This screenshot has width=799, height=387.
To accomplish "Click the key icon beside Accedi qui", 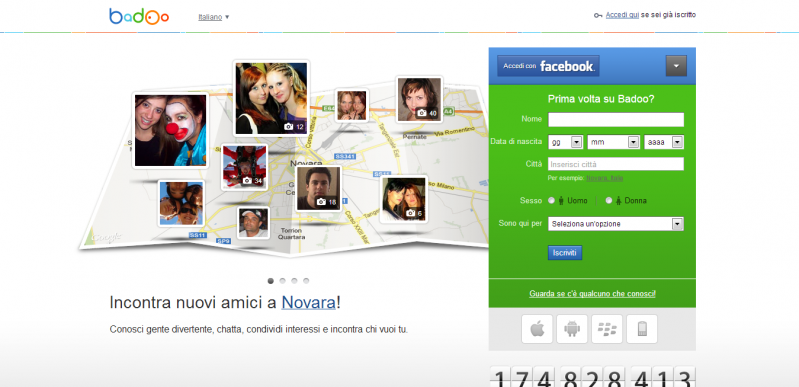I will coord(598,16).
